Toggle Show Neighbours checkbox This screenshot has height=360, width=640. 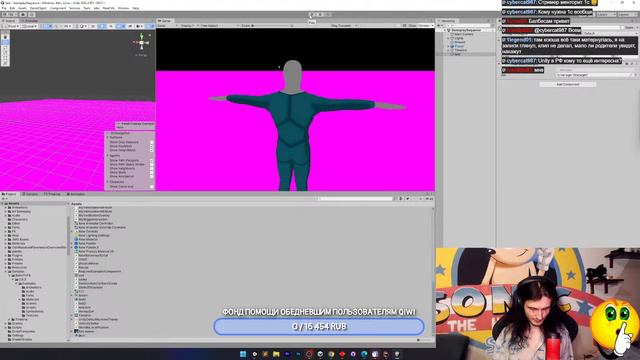[x=152, y=169]
